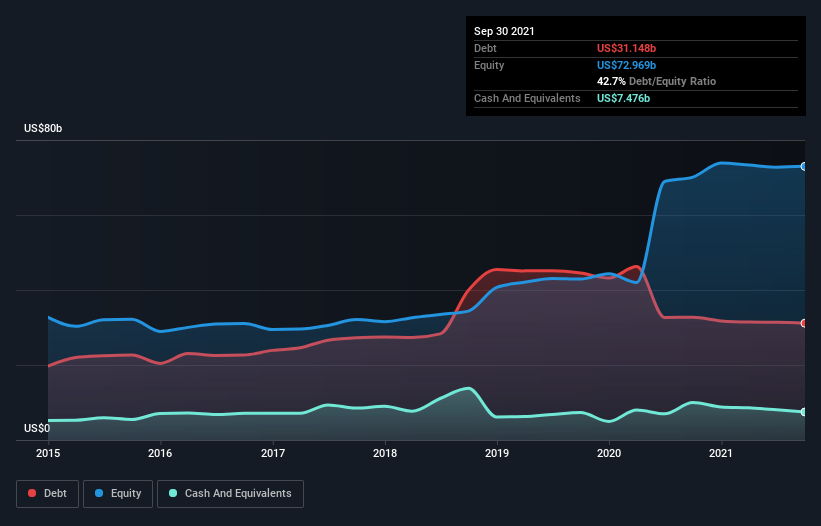The image size is (821, 526).
Task: Click the 2015 x-axis label
Action: click(48, 453)
